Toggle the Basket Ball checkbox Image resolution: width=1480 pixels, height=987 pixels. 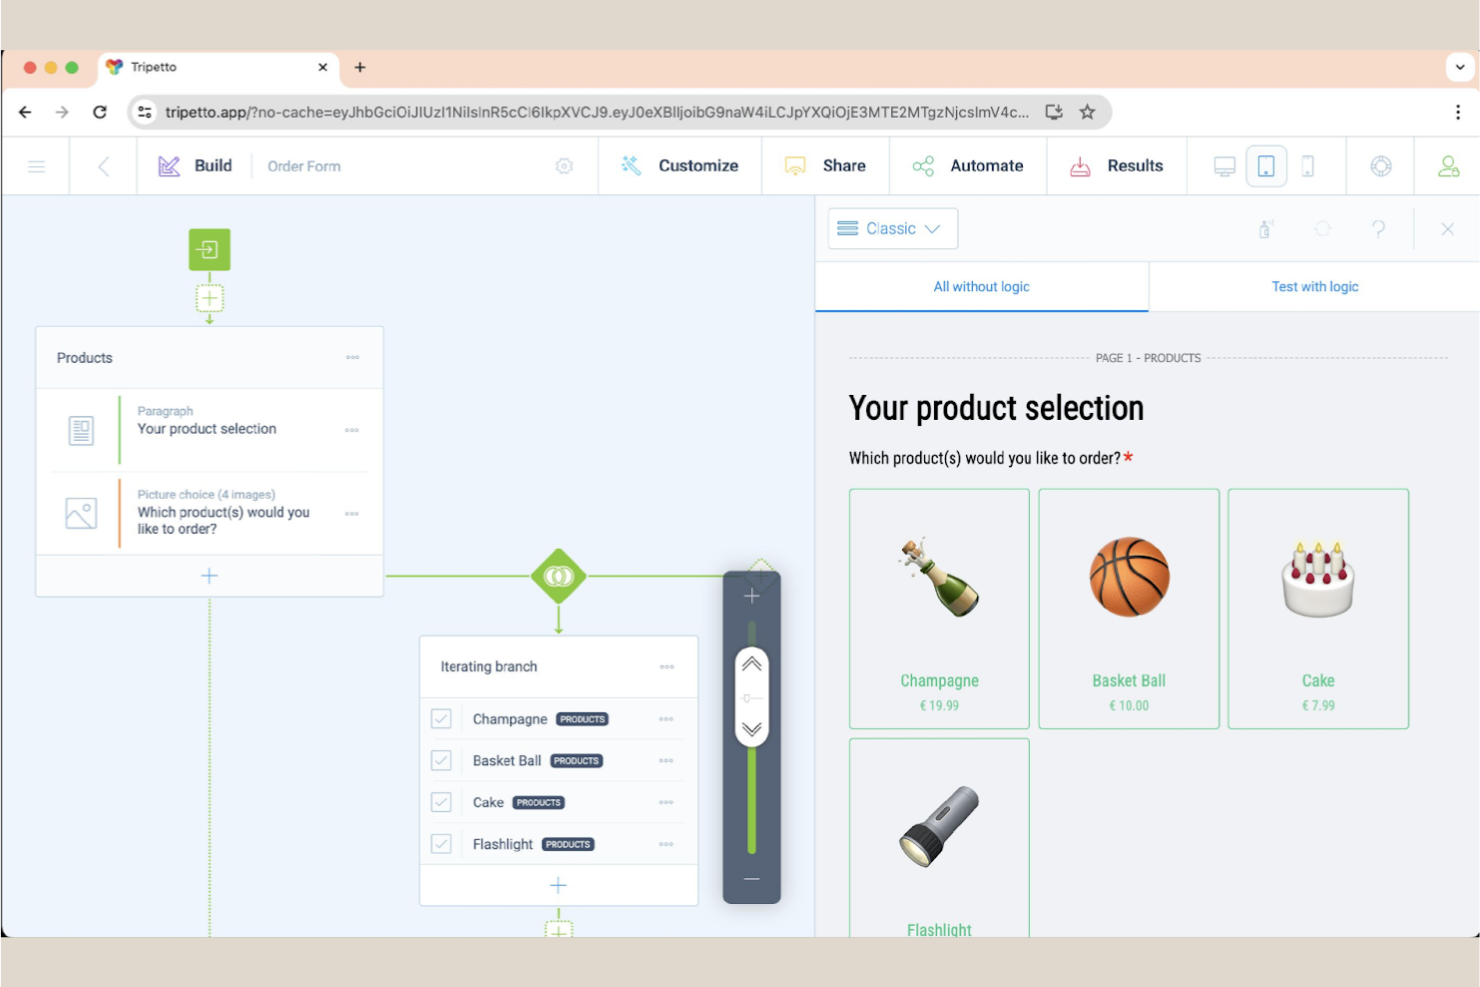coord(441,760)
